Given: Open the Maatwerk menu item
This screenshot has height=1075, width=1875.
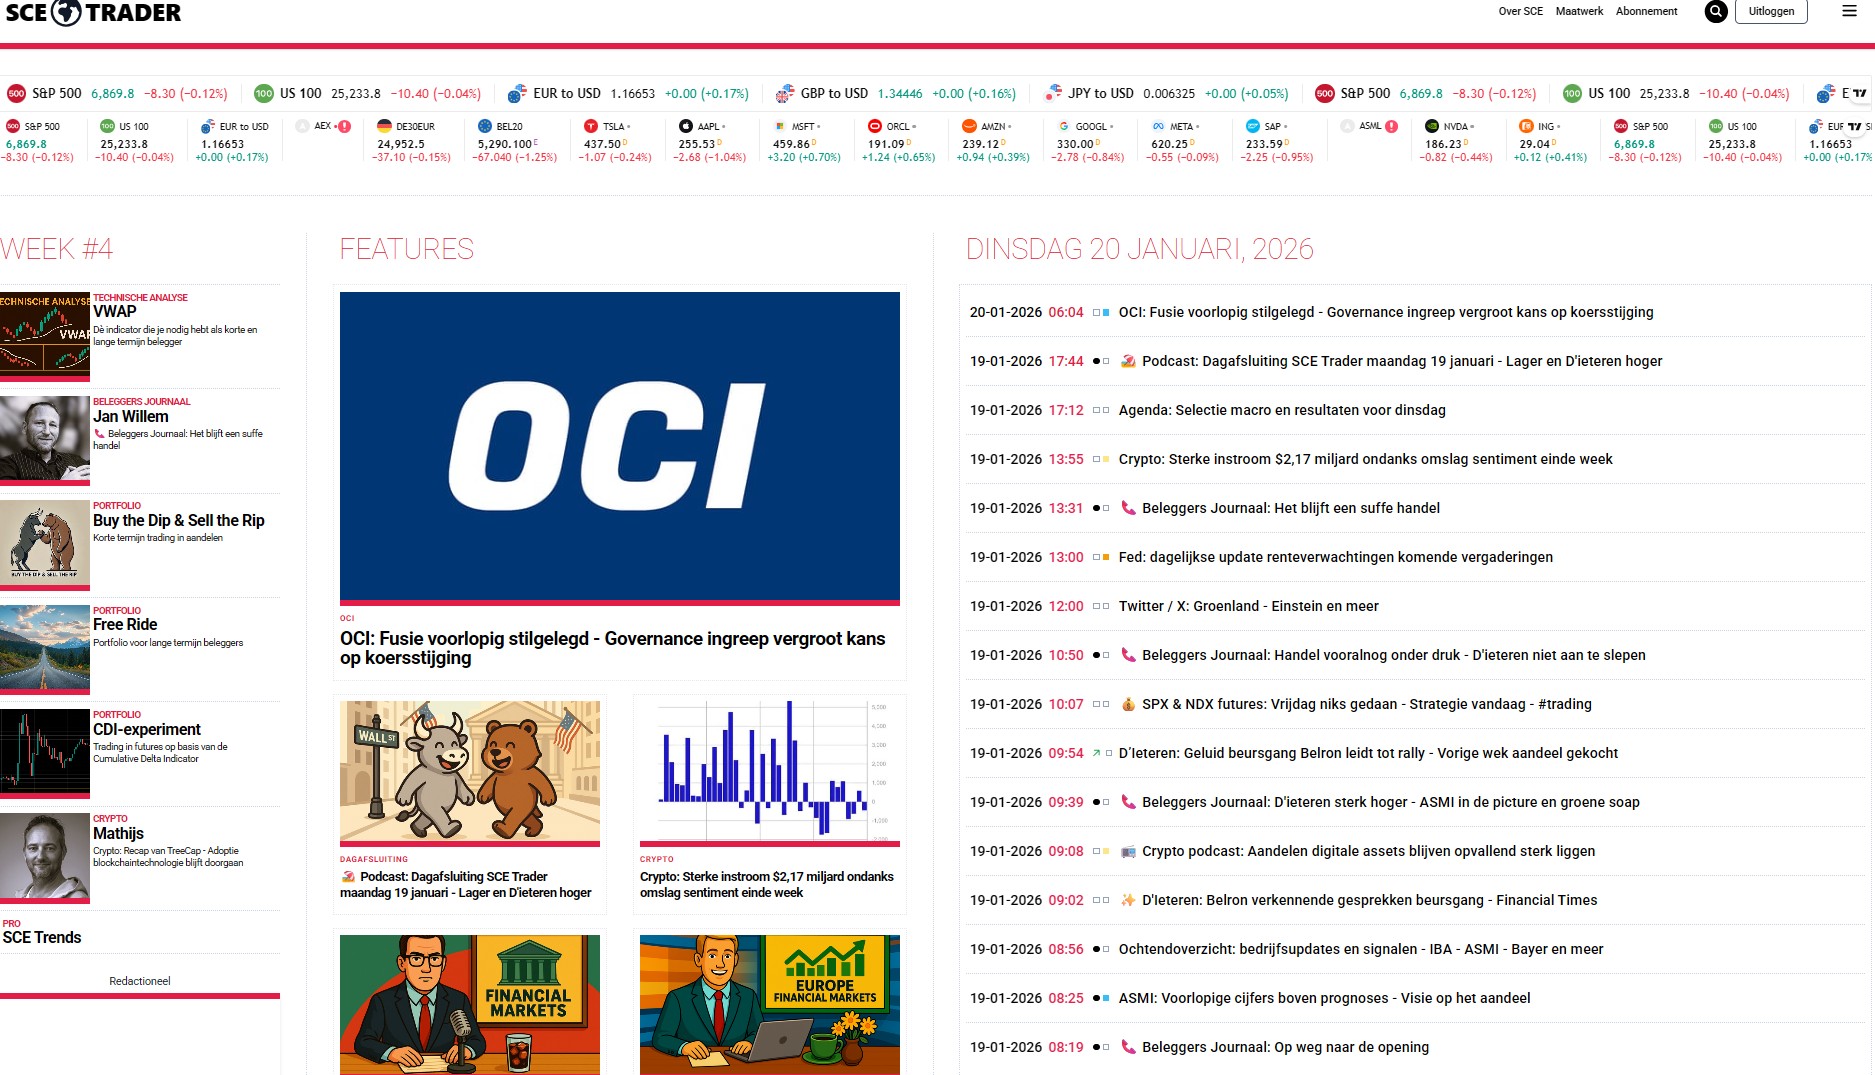Looking at the screenshot, I should [1579, 11].
